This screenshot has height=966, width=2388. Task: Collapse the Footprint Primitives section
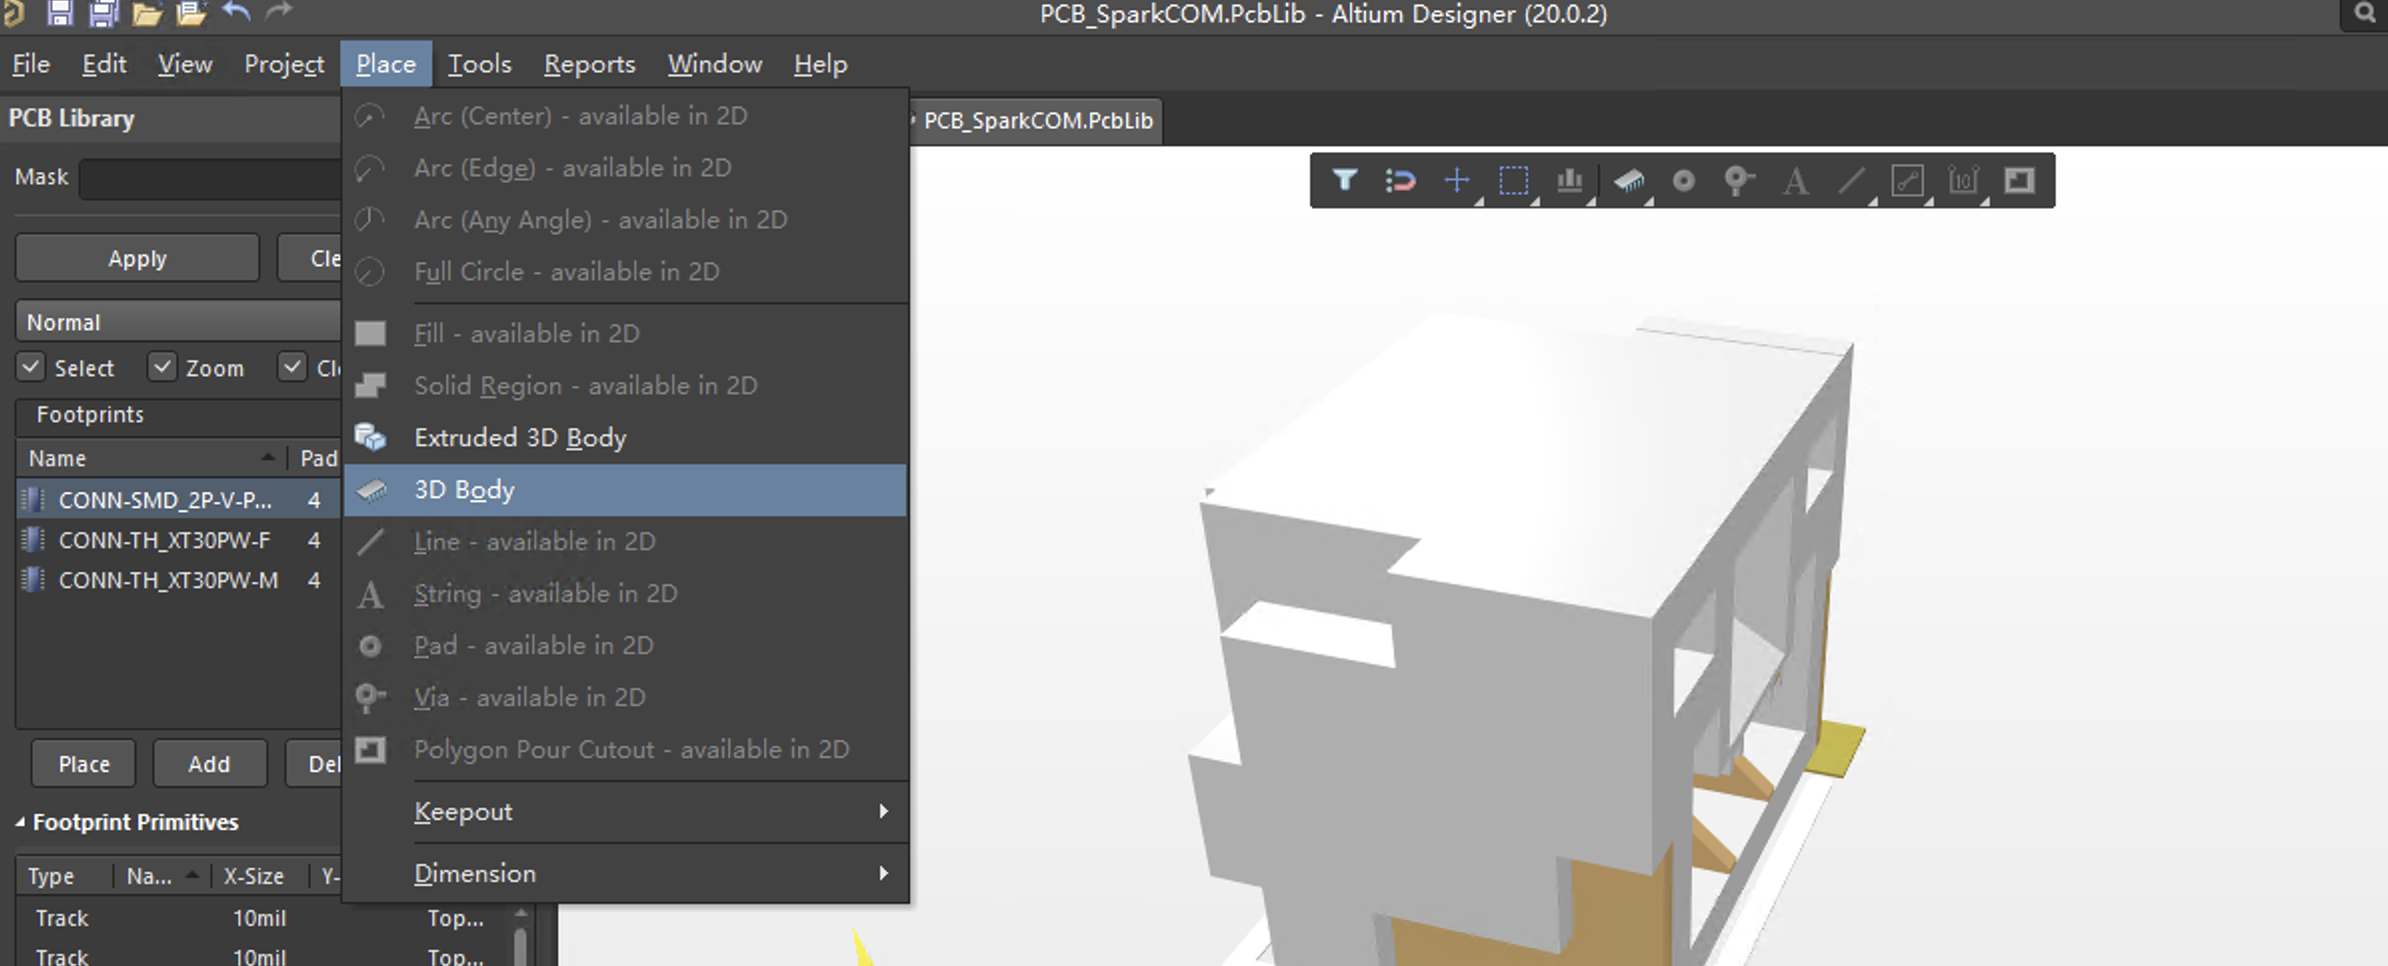click(x=20, y=822)
